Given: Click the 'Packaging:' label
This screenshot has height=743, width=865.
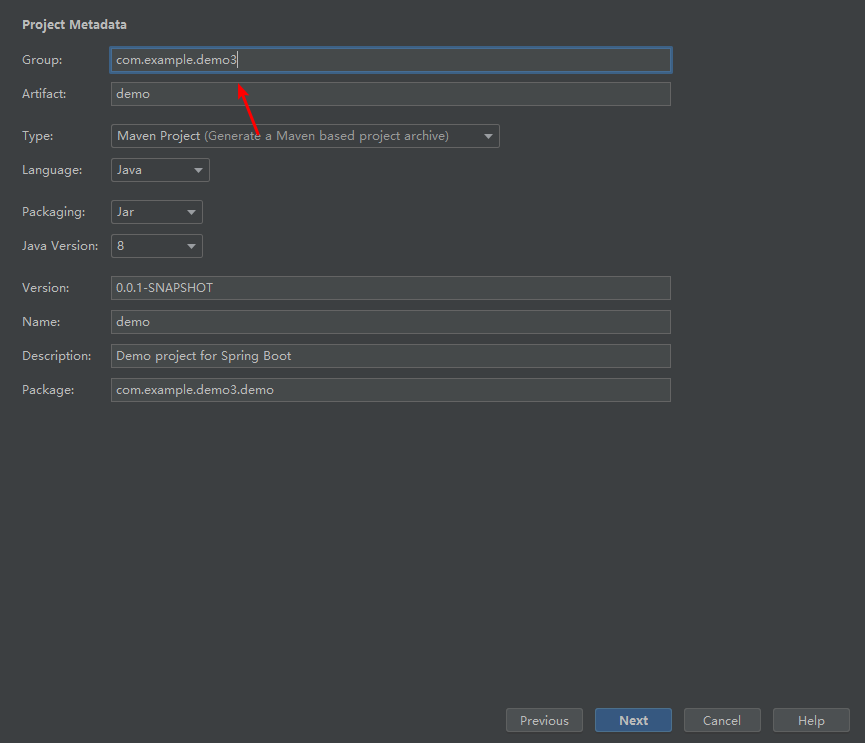Looking at the screenshot, I should (53, 212).
